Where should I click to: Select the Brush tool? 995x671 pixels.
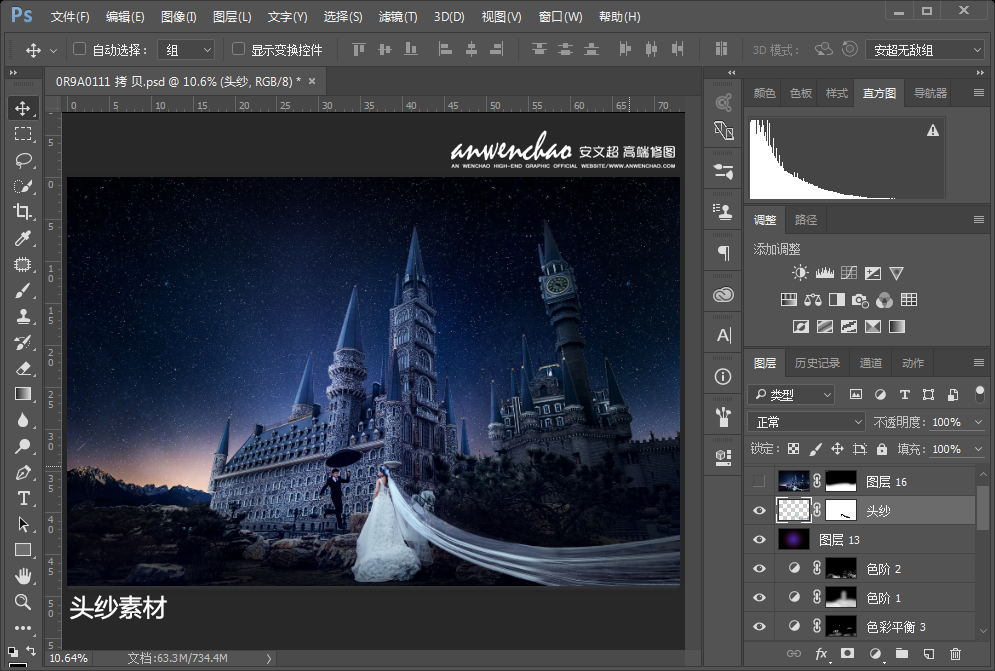click(x=23, y=290)
